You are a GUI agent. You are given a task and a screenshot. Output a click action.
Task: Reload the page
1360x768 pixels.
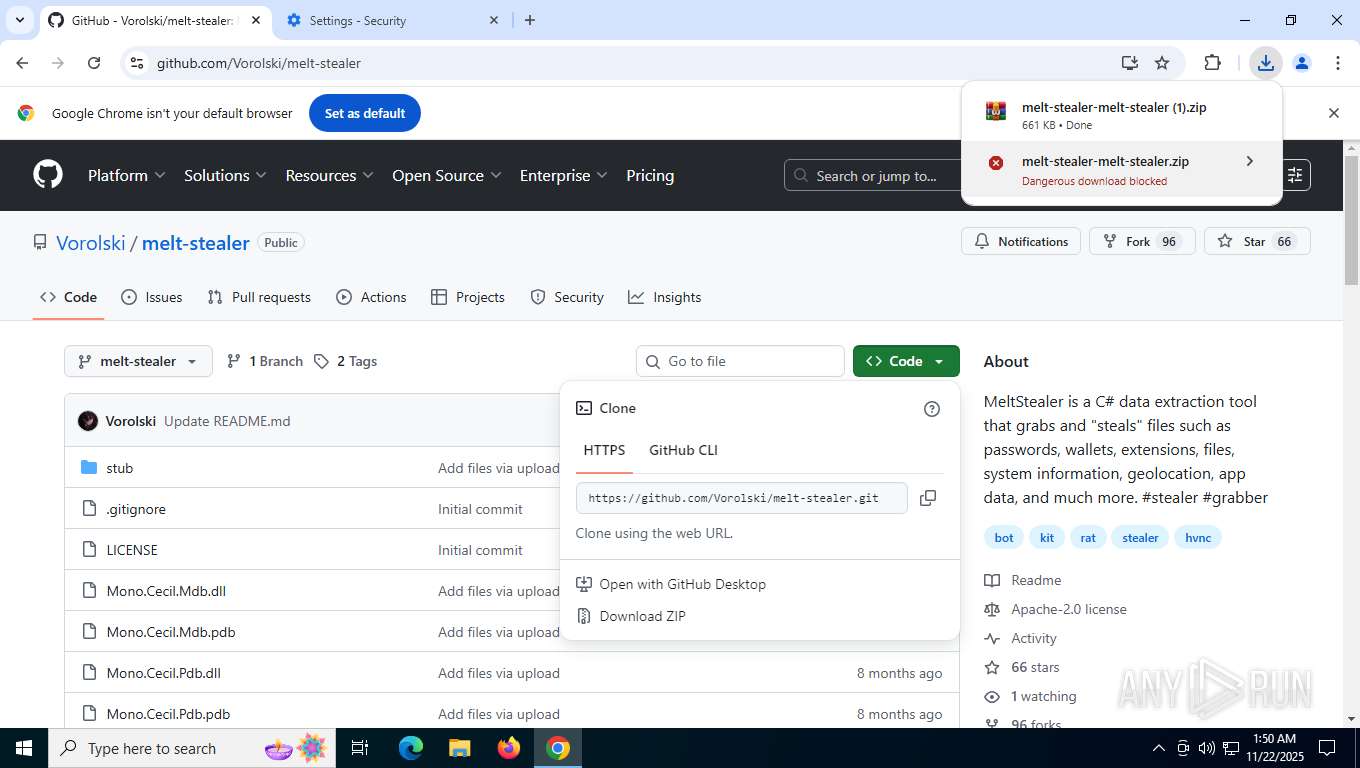click(94, 63)
